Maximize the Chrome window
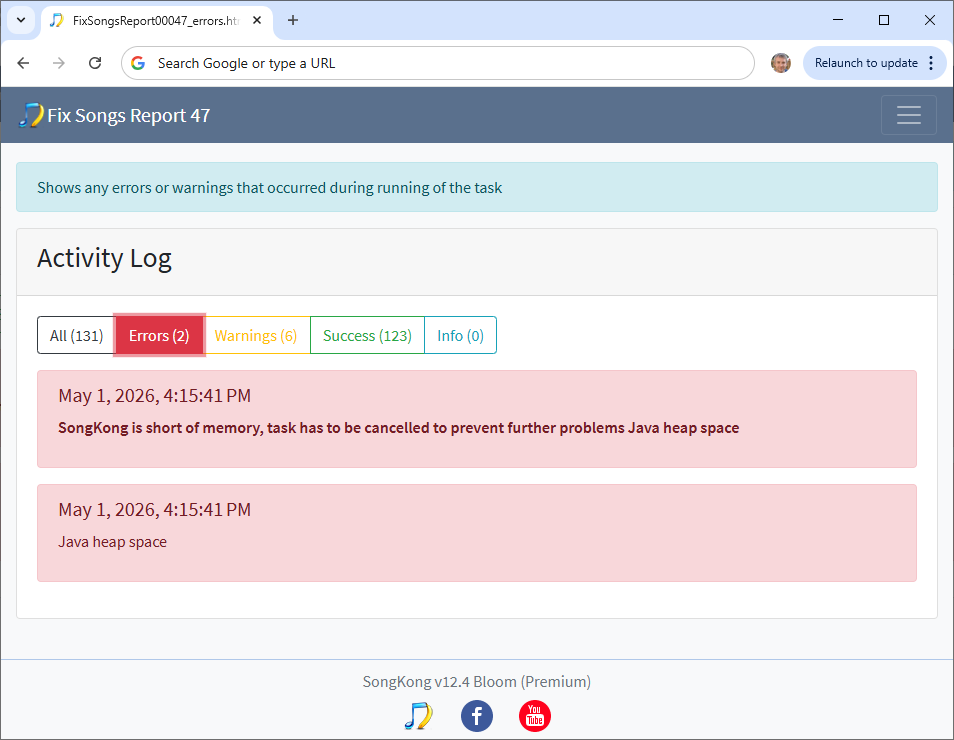 tap(884, 20)
